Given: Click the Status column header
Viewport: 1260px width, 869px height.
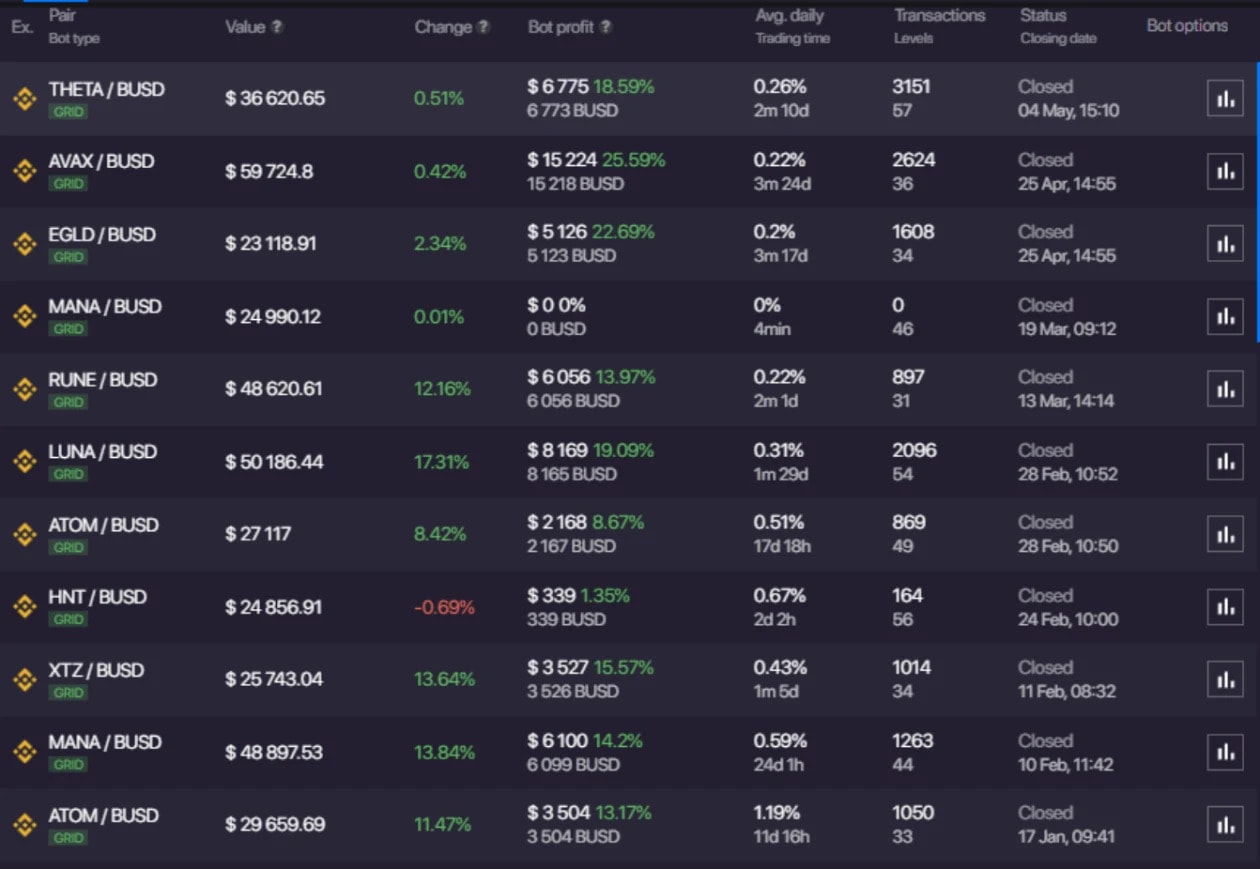Looking at the screenshot, I should click(1043, 16).
